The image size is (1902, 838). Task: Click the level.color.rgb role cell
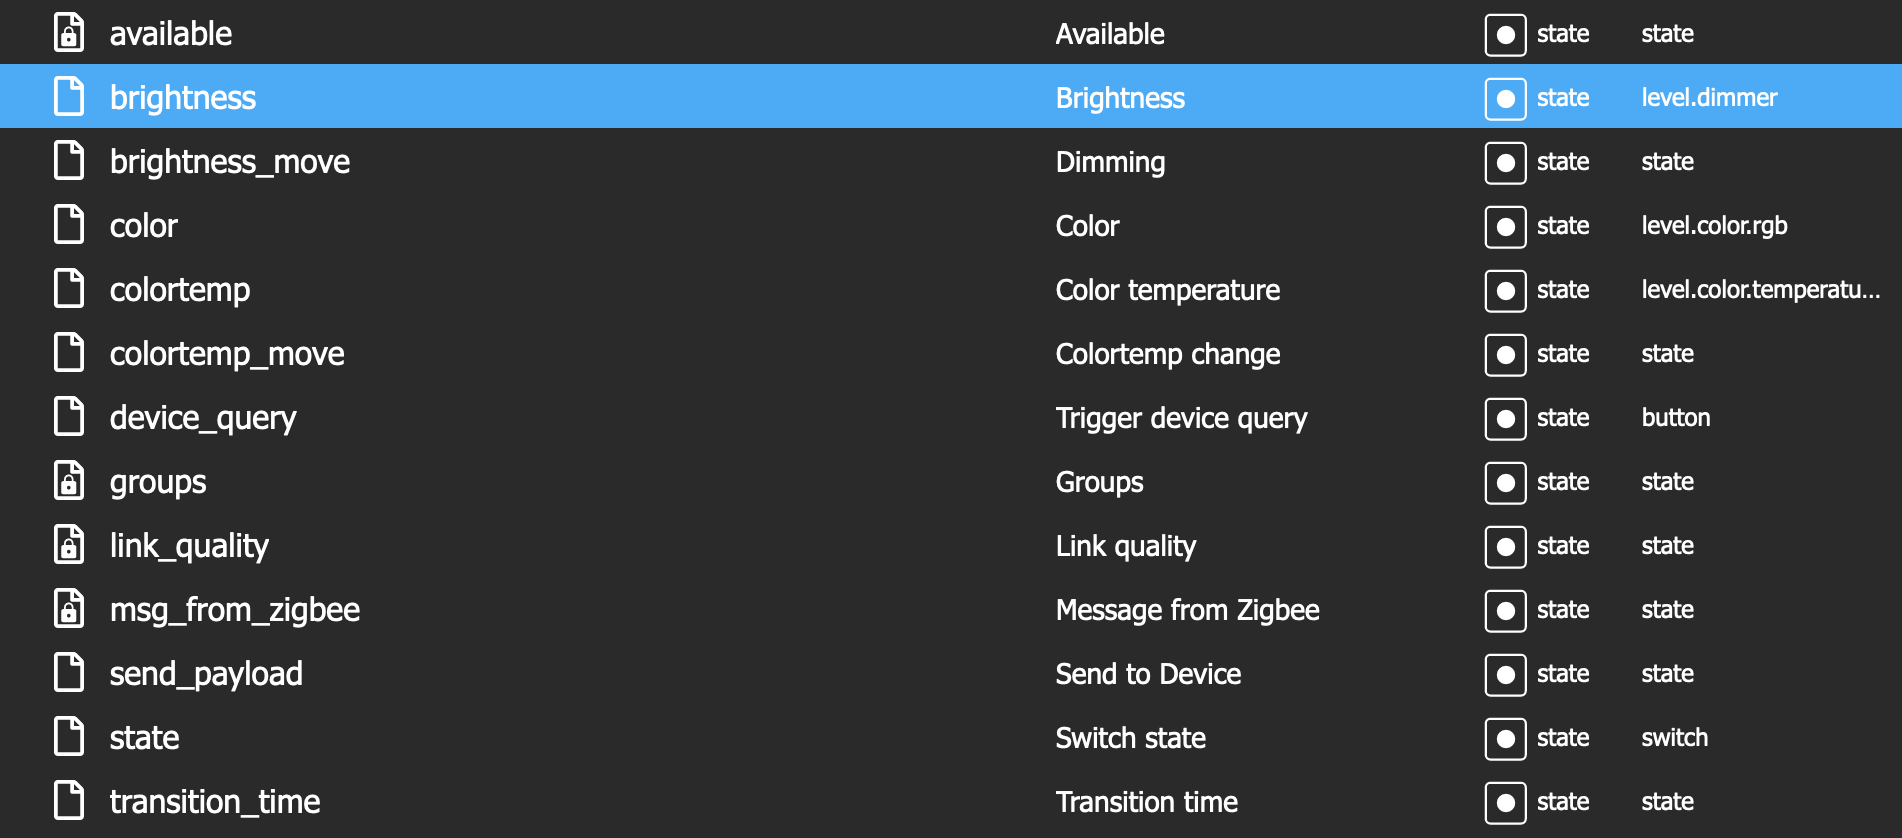pyautogui.click(x=1714, y=225)
